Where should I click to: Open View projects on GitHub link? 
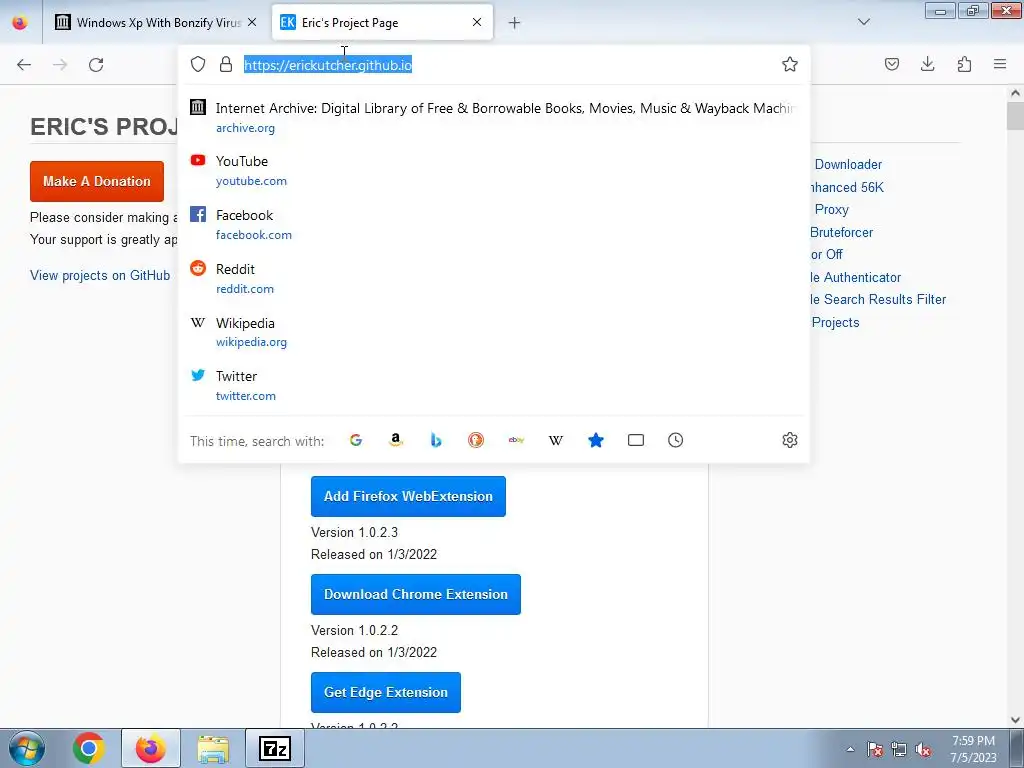[100, 275]
